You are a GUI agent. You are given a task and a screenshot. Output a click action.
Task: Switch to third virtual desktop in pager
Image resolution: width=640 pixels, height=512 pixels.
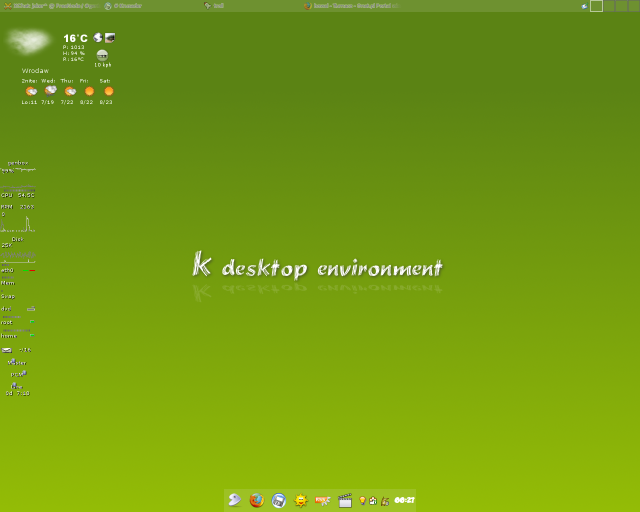pyautogui.click(x=622, y=6)
